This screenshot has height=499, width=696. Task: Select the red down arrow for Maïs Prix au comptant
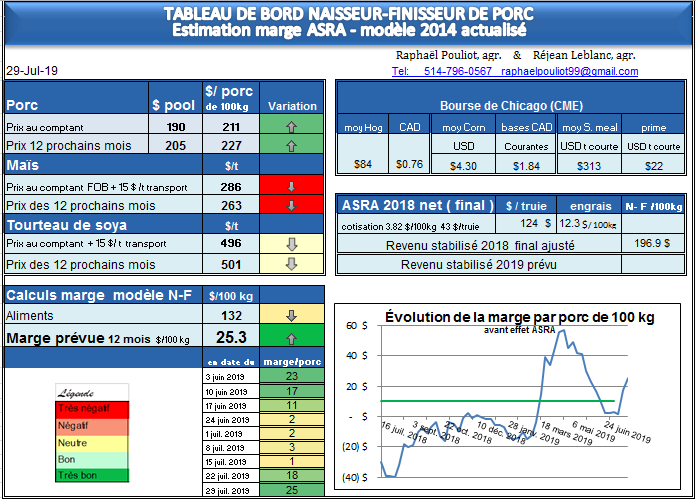[x=293, y=186]
